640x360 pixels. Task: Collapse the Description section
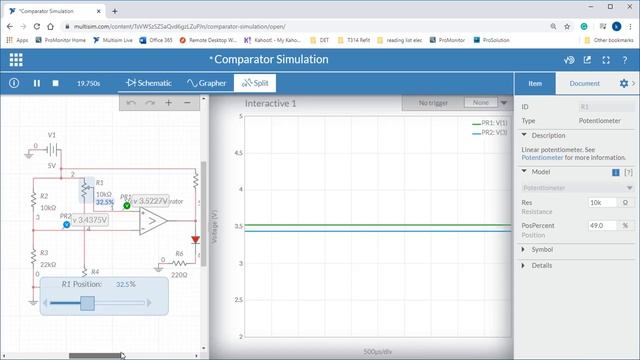coord(524,135)
